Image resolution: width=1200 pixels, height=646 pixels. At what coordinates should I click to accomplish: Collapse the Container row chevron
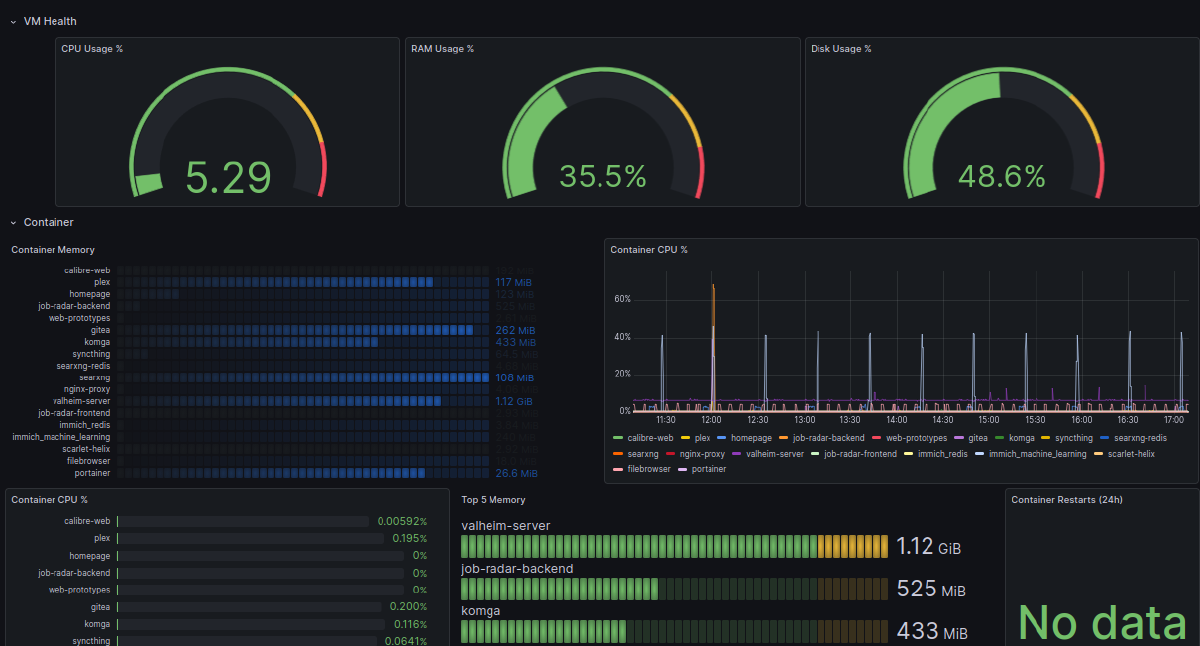pyautogui.click(x=13, y=223)
